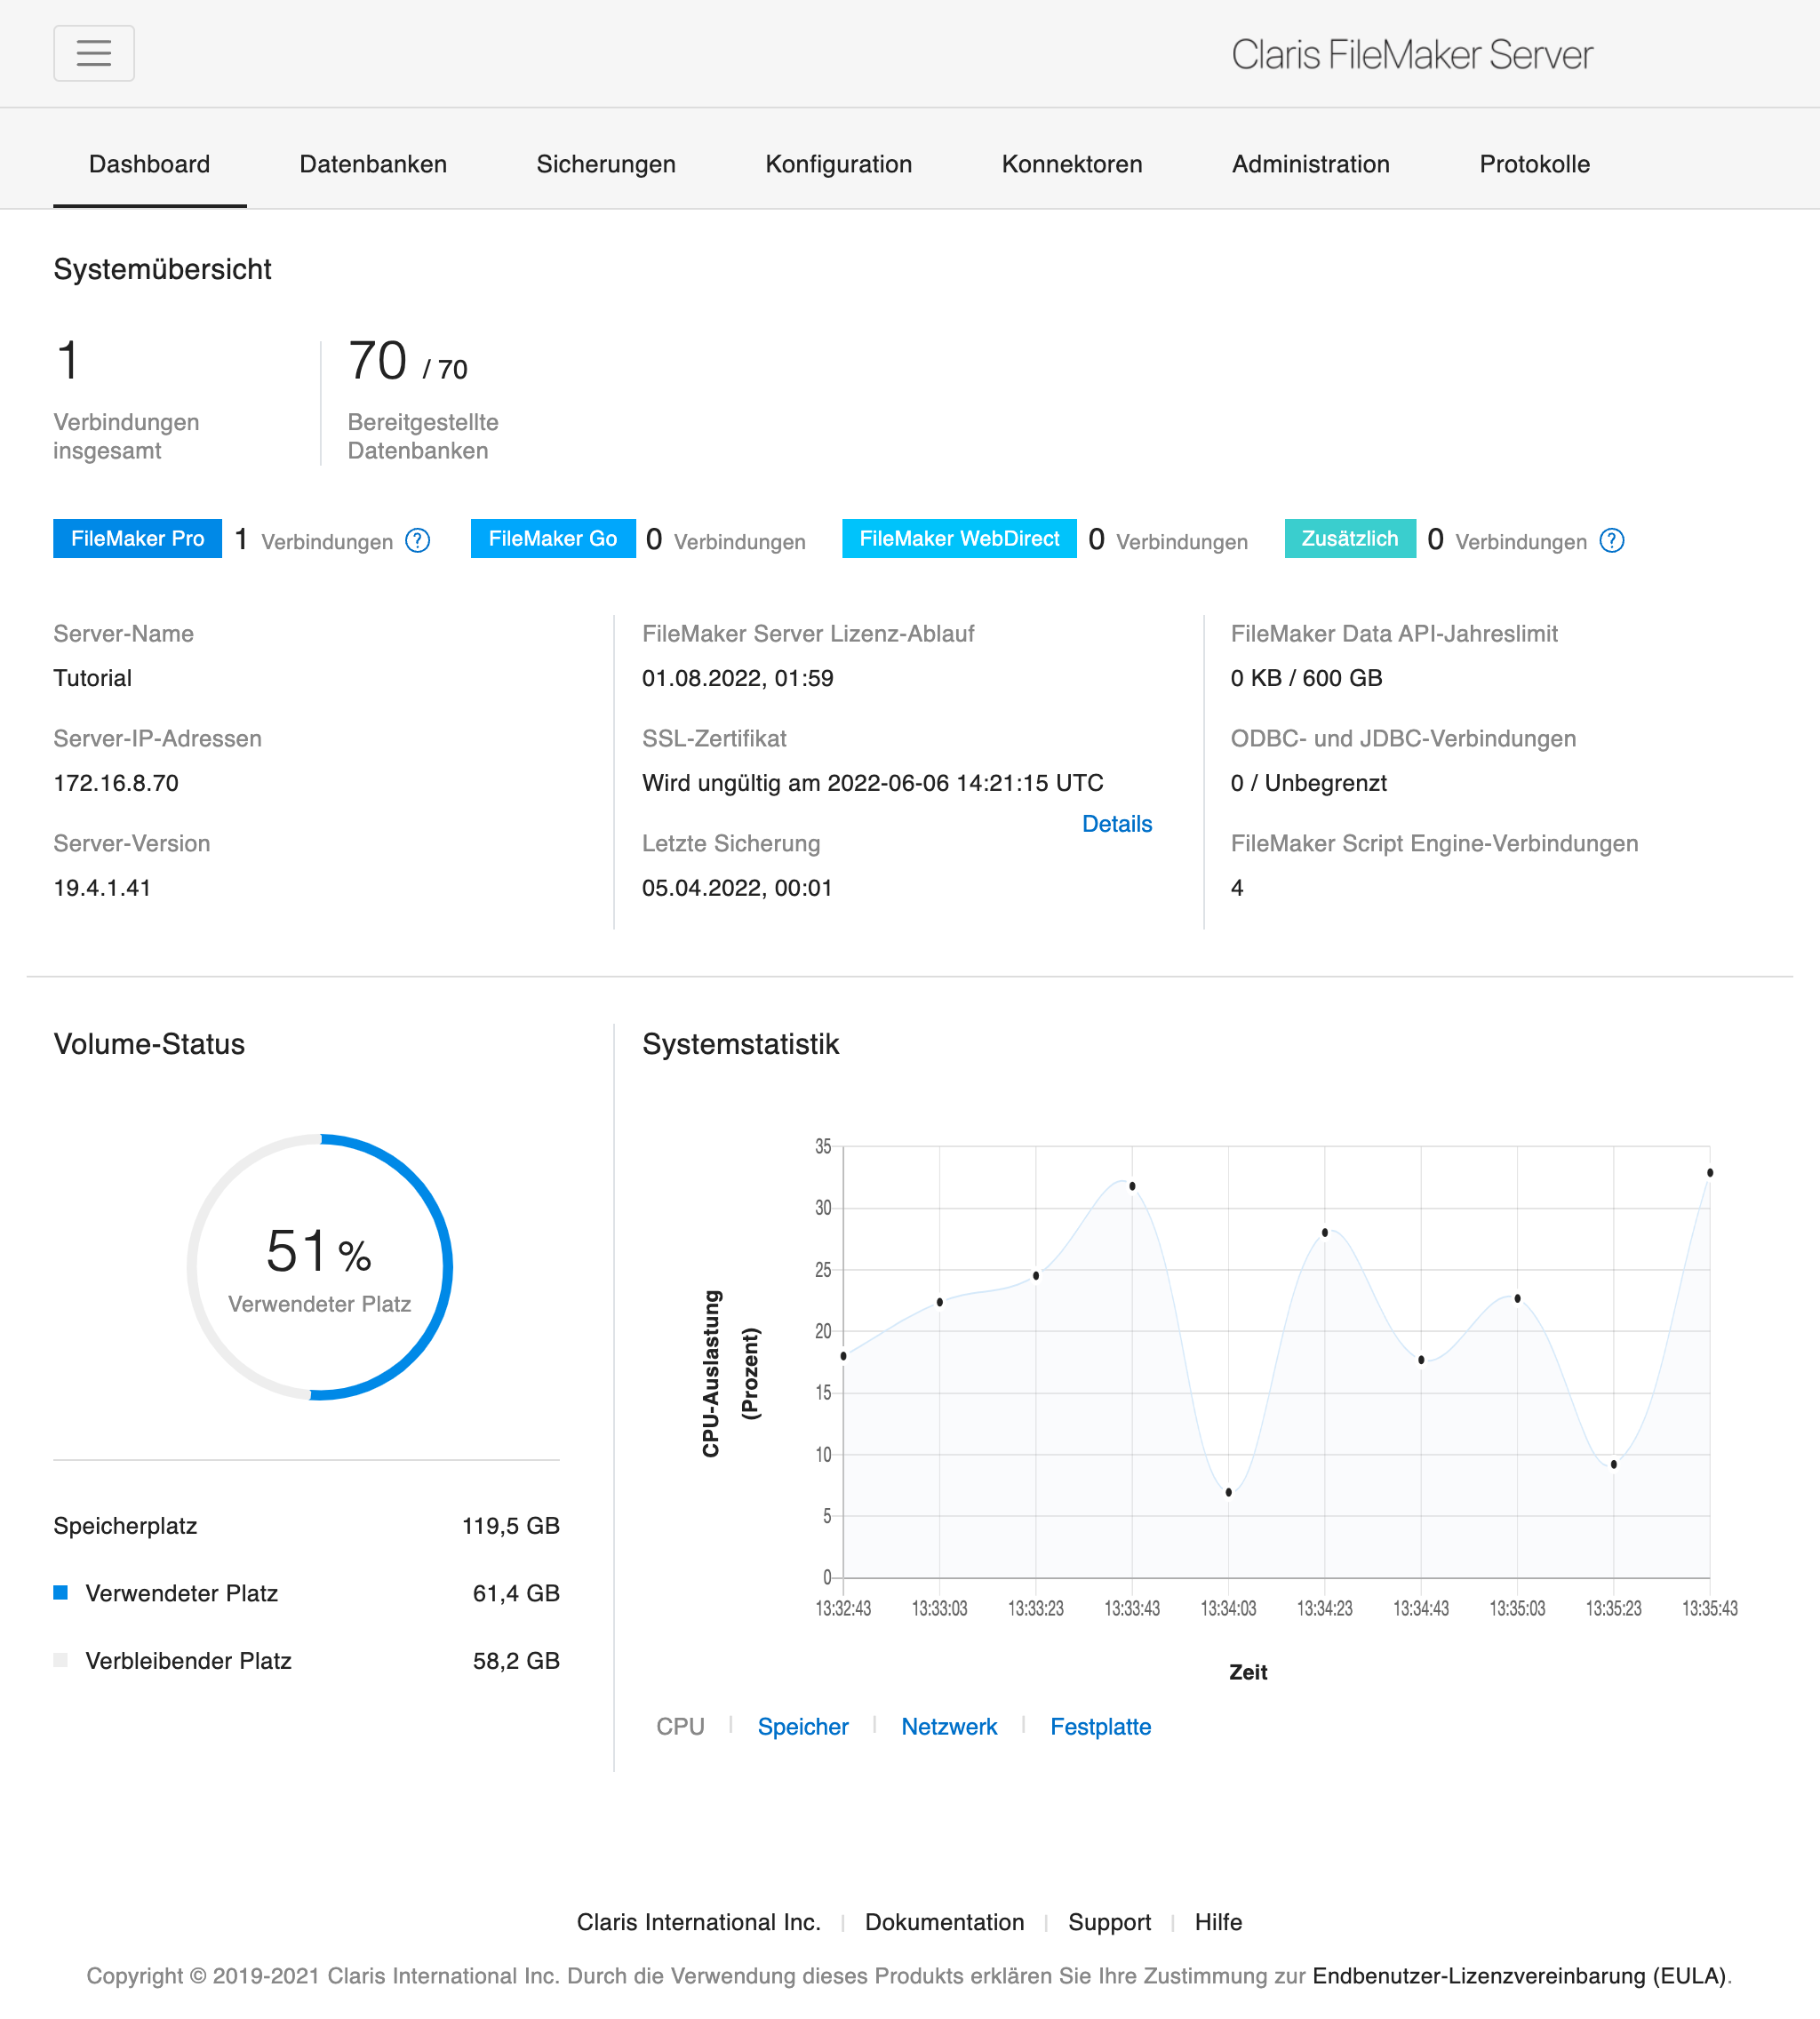
Task: Click help icon next to FileMaker Pro connections
Action: pos(418,541)
